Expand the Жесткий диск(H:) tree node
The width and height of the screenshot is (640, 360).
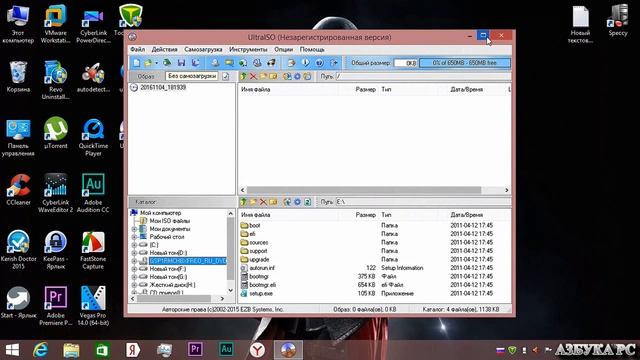pyautogui.click(x=134, y=285)
